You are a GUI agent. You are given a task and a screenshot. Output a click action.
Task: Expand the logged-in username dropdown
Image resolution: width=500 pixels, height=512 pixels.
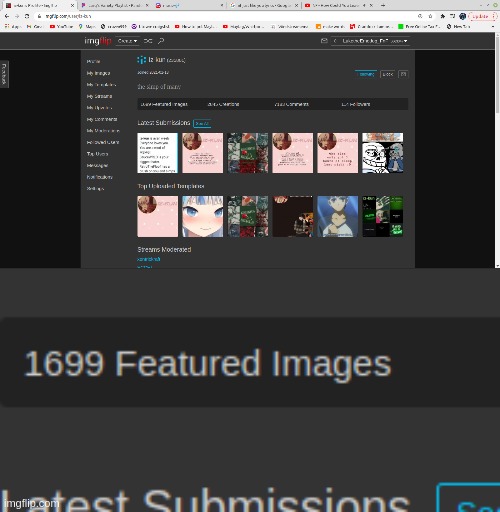coord(374,41)
